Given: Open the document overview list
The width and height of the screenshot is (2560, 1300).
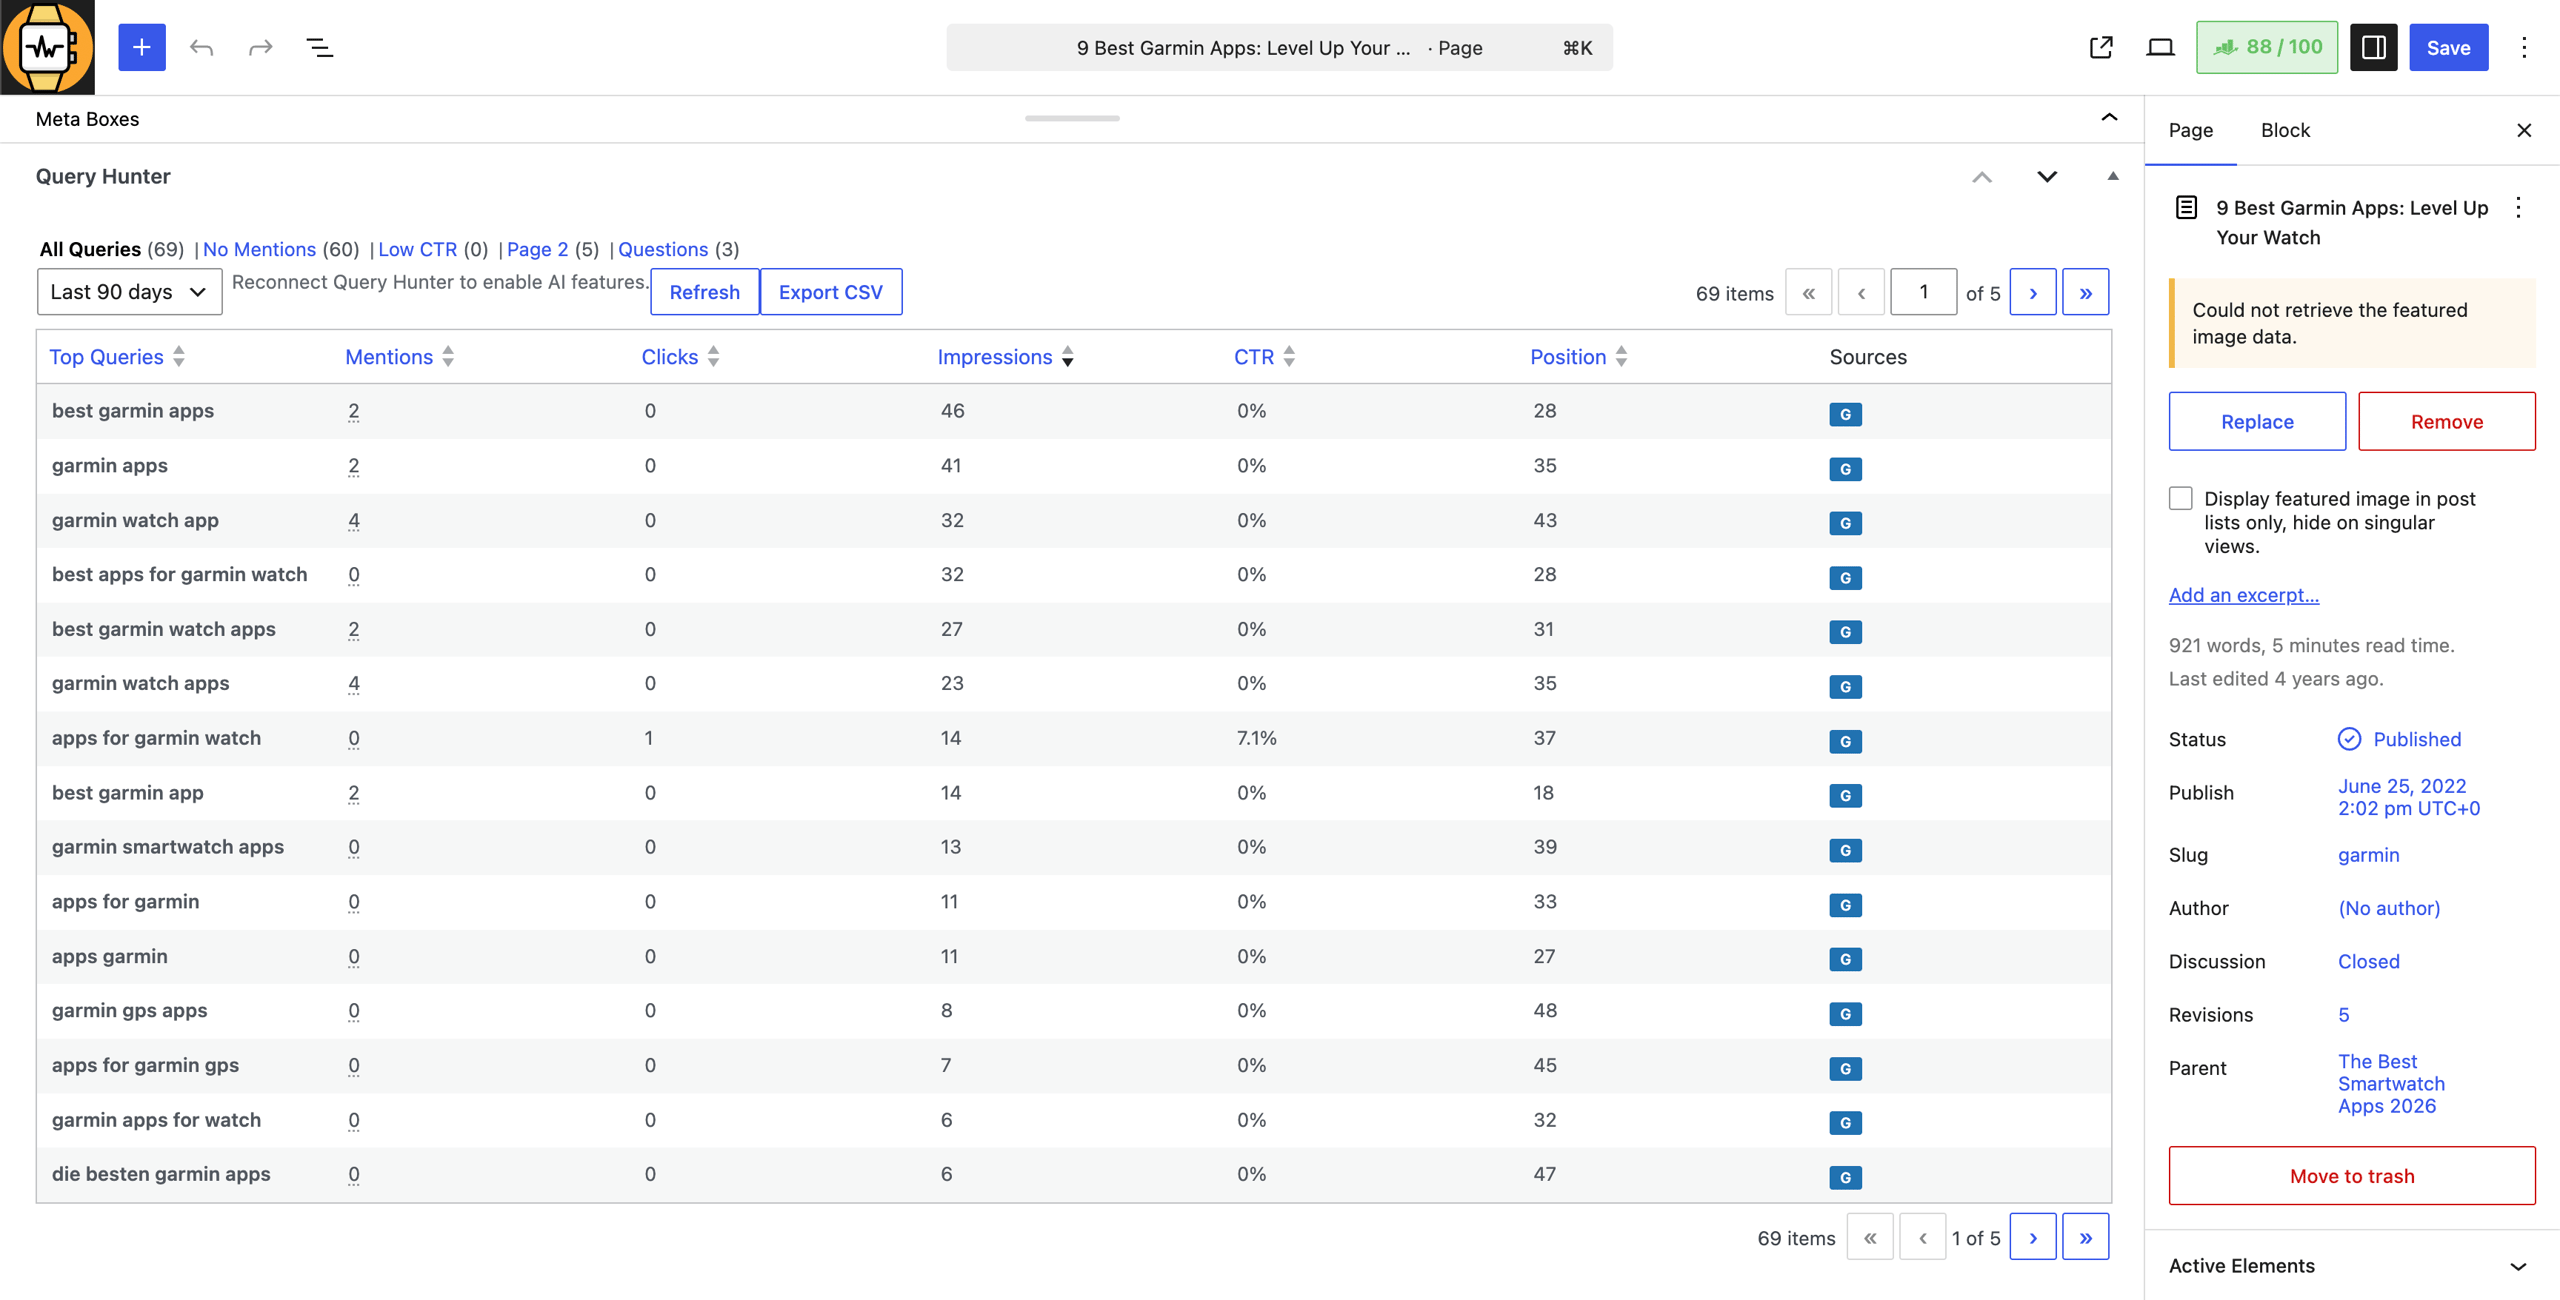Looking at the screenshot, I should (x=319, y=47).
